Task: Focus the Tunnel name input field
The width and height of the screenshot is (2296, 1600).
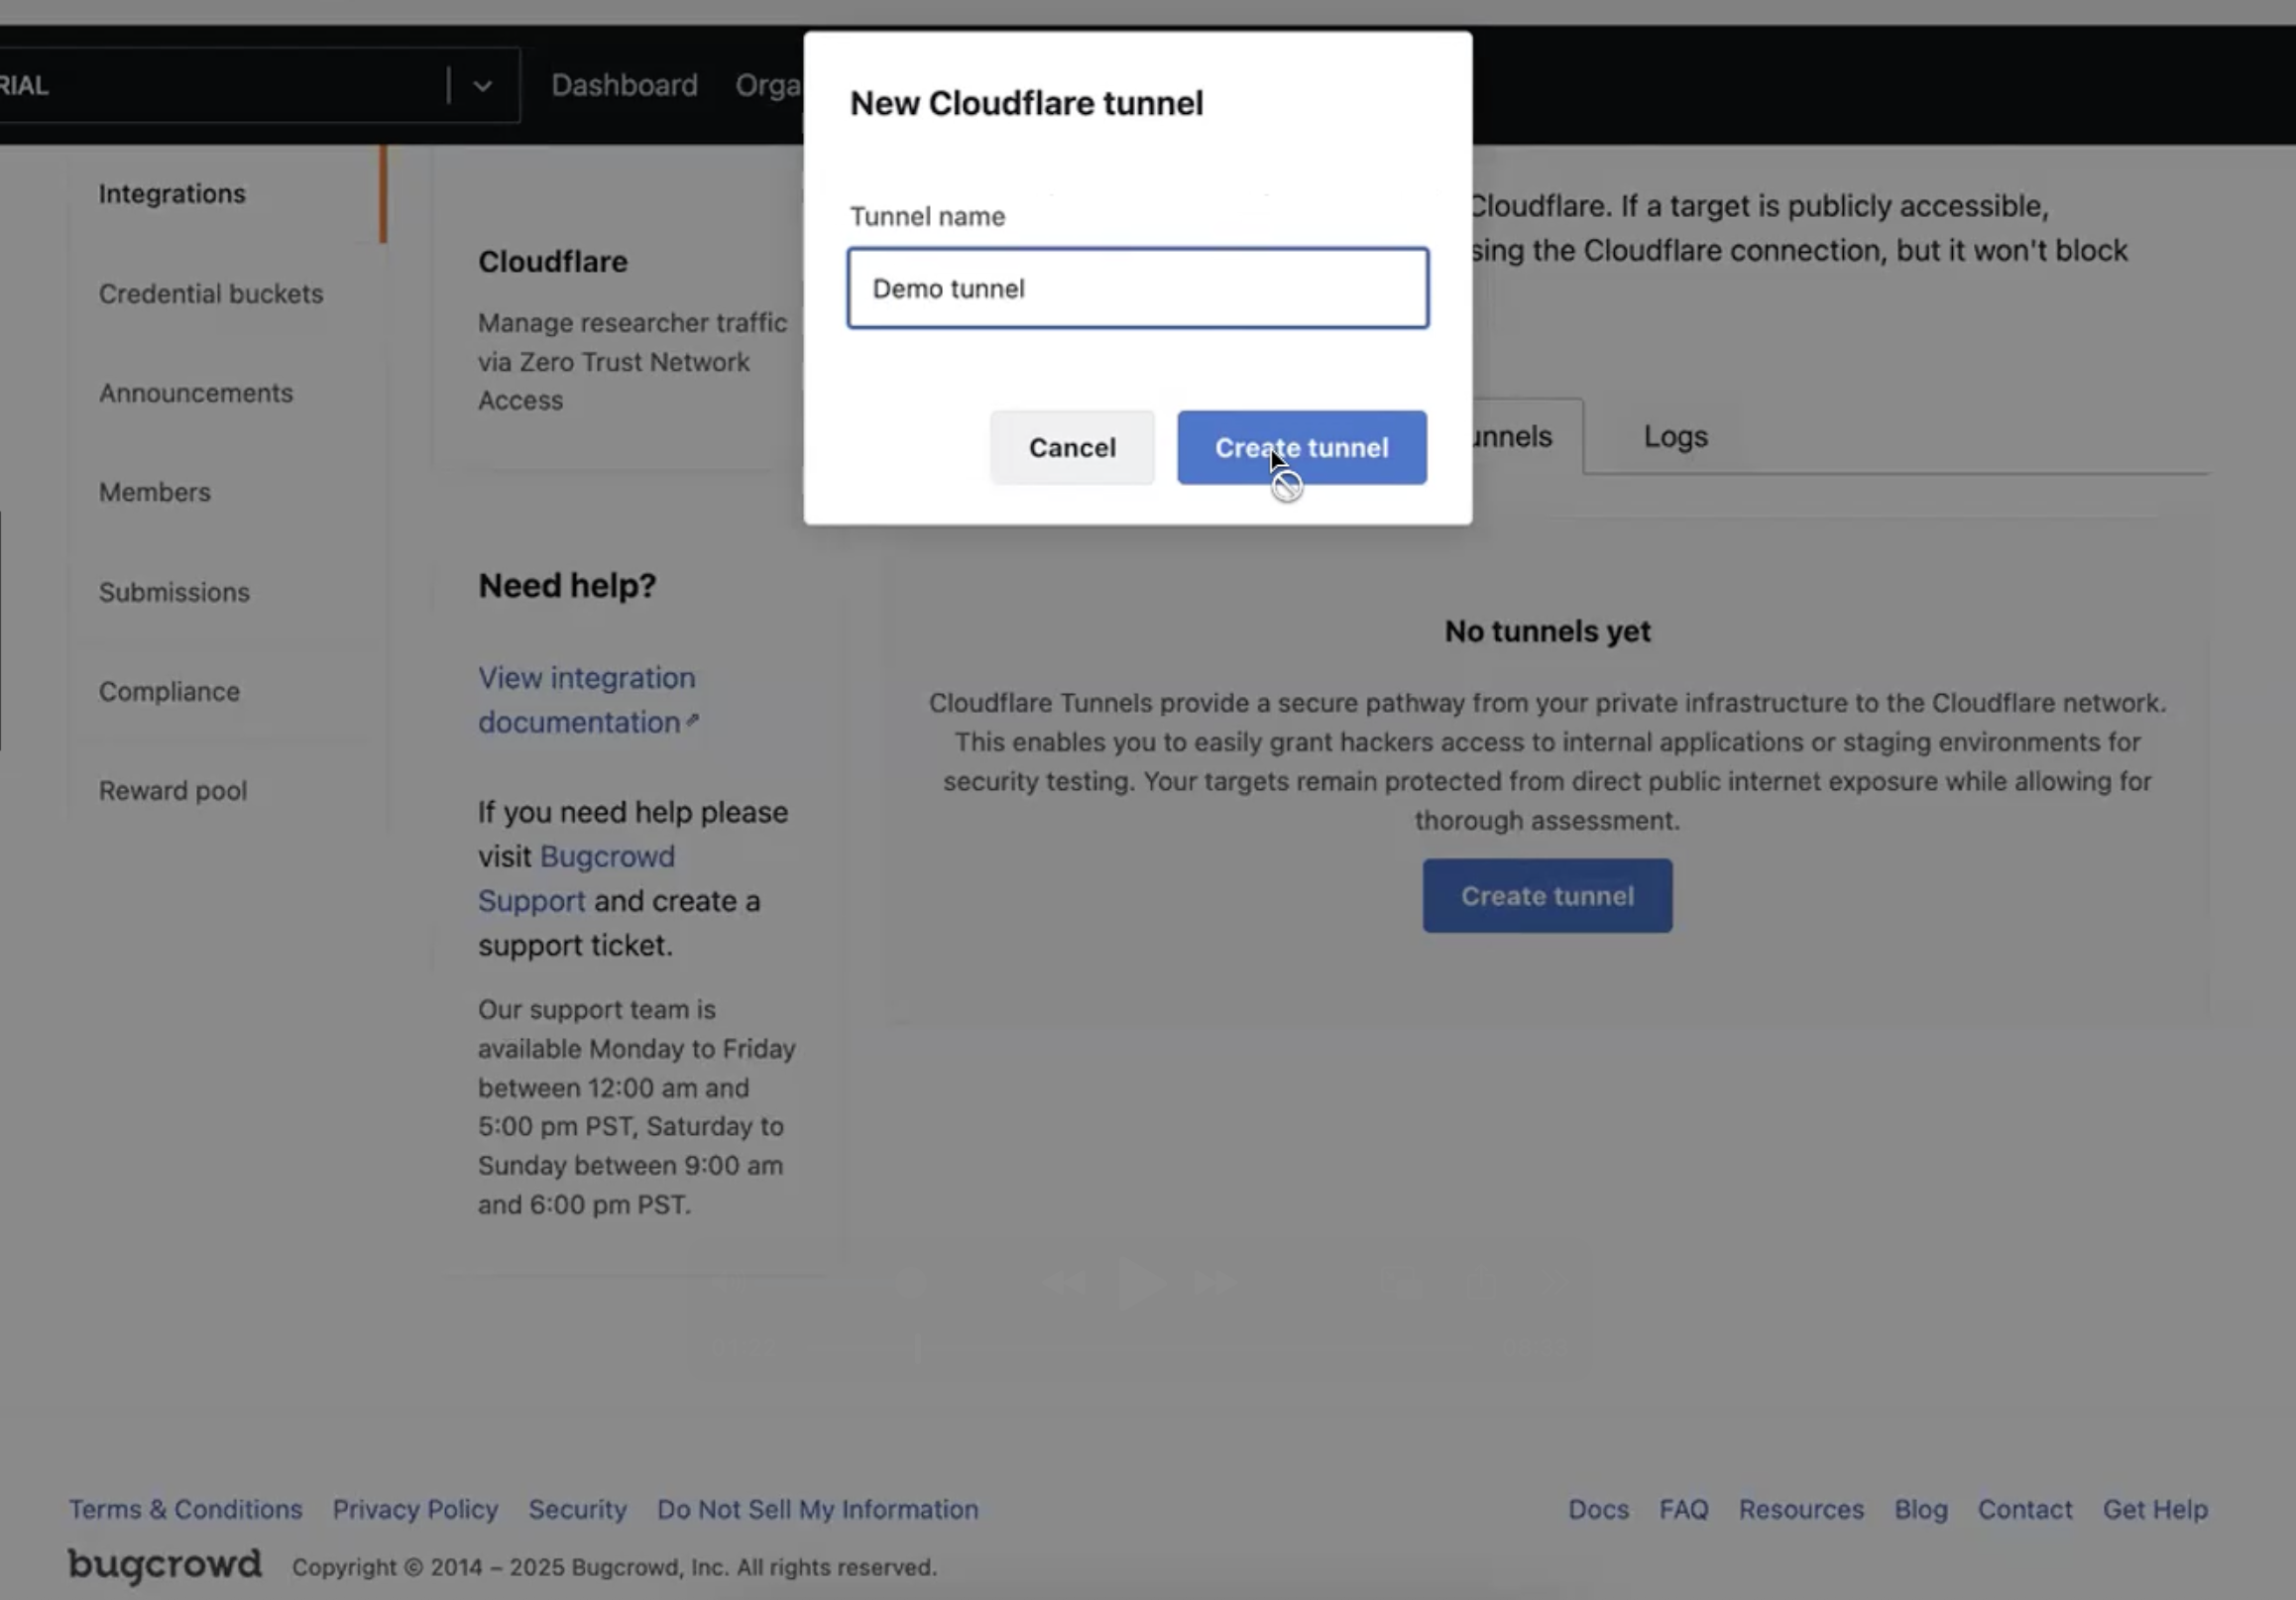Action: click(1138, 288)
